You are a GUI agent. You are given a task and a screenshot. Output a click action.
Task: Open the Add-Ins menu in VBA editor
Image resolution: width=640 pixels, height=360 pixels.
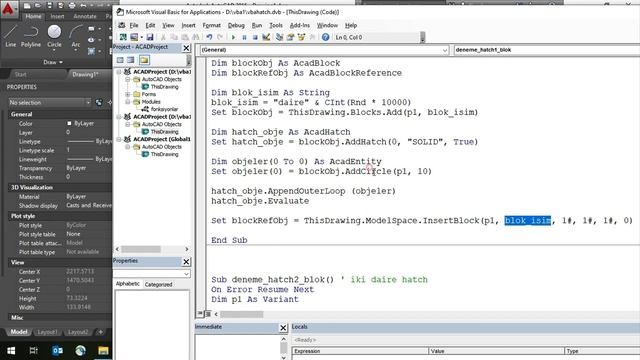(x=300, y=25)
